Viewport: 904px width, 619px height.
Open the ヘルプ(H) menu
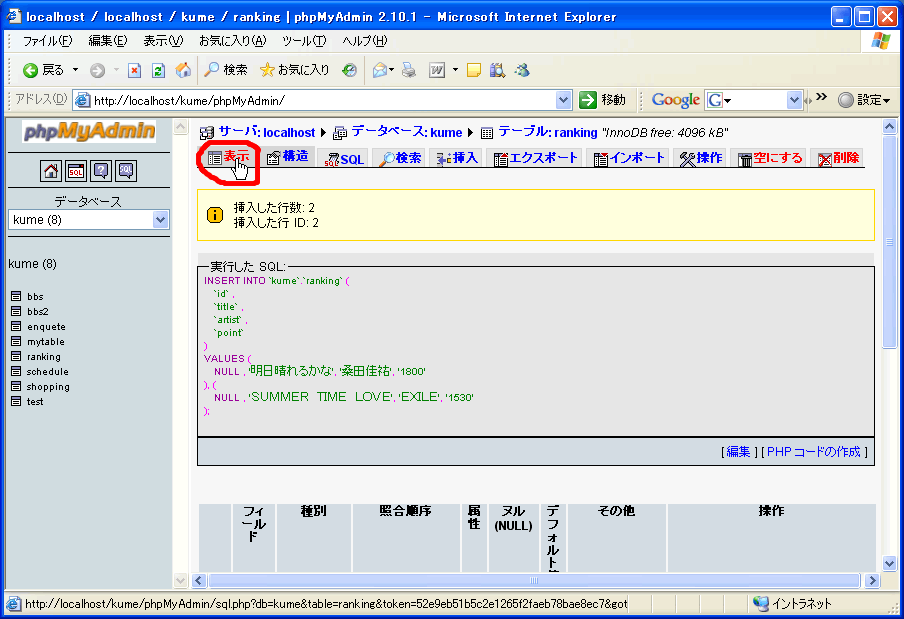(365, 41)
